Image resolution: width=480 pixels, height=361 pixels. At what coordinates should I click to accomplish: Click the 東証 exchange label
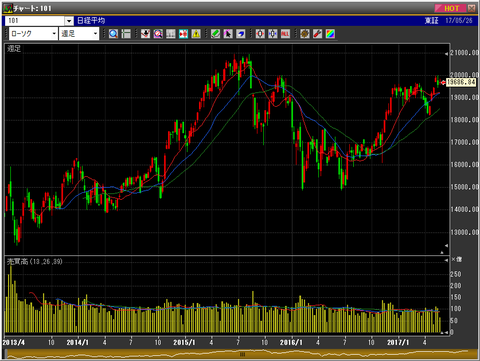coord(431,21)
